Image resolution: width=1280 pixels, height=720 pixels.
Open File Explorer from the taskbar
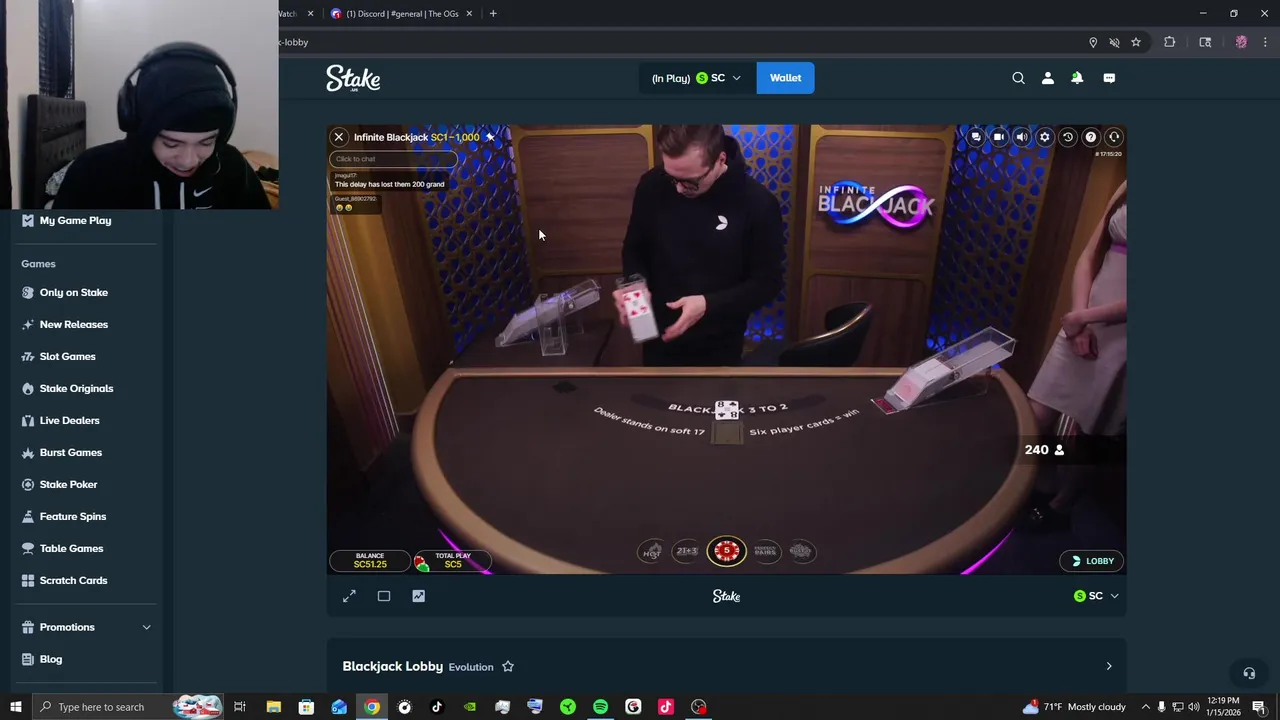(x=273, y=707)
